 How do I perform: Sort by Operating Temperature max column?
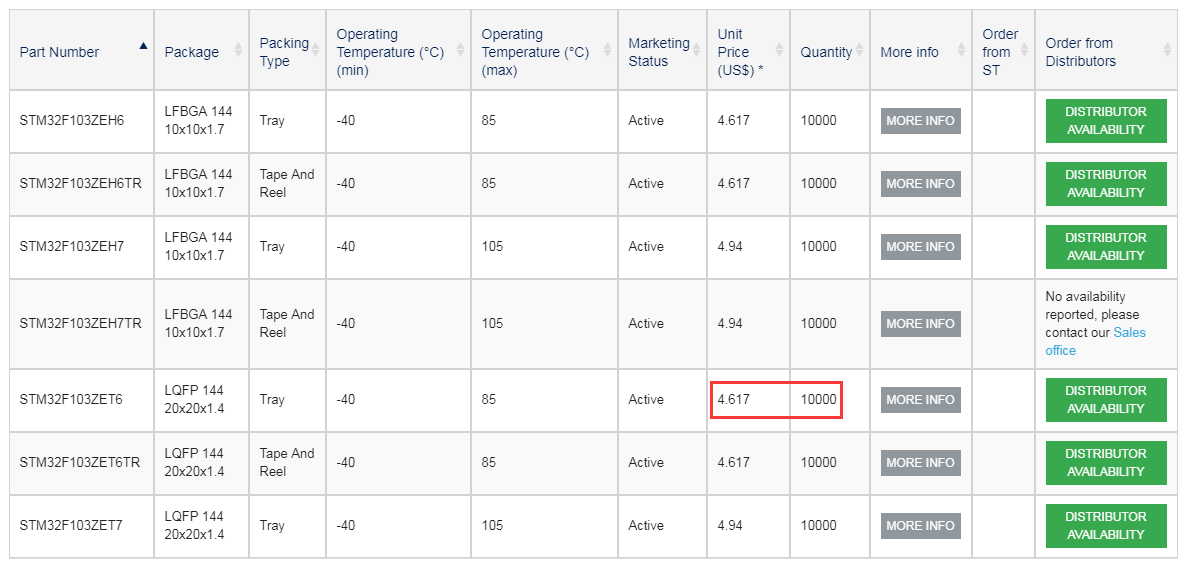pyautogui.click(x=607, y=50)
